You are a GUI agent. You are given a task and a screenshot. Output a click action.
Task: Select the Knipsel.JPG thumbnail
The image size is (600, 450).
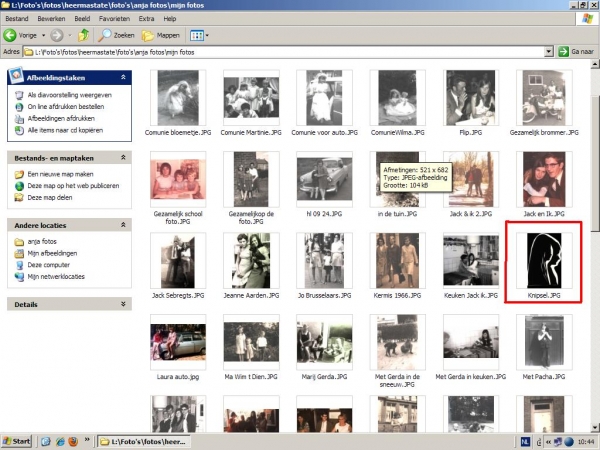click(544, 261)
